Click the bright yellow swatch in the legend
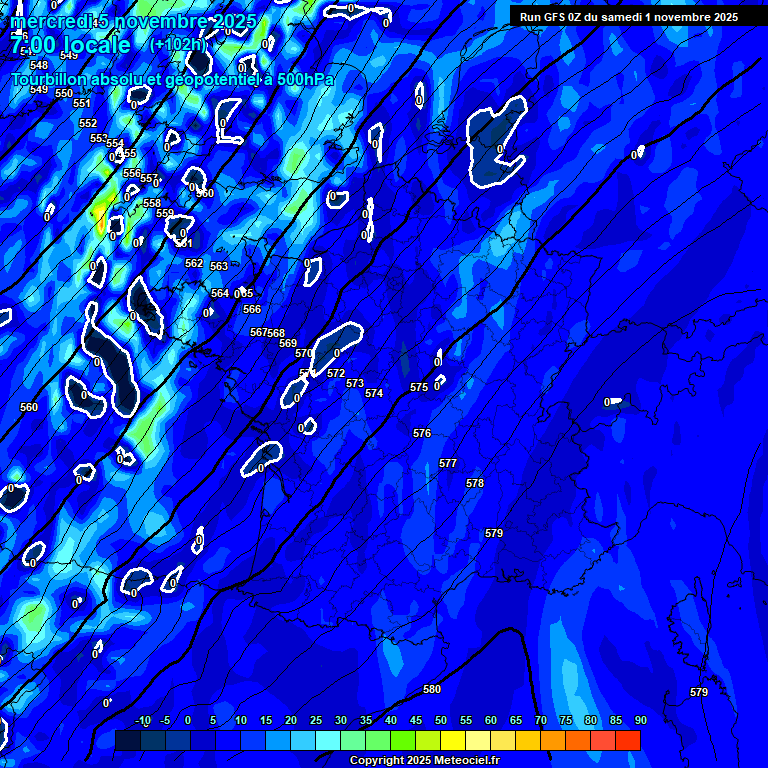 (452, 740)
